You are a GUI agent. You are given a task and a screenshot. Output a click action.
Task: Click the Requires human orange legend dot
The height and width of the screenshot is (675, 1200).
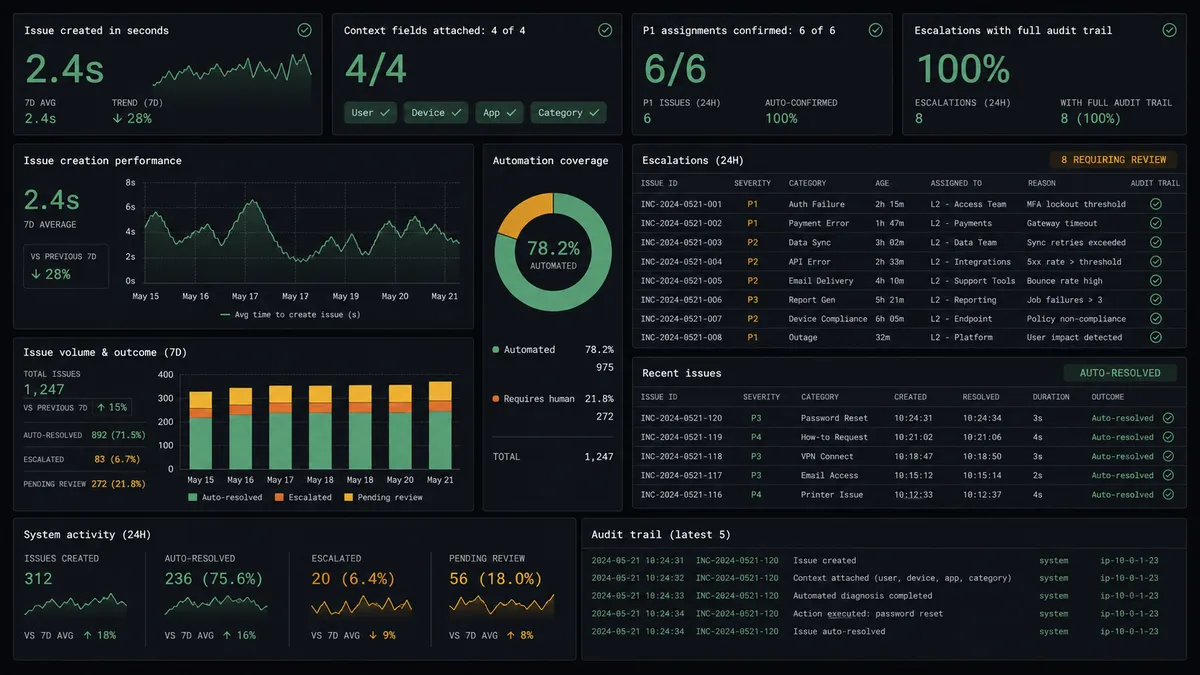tap(496, 399)
